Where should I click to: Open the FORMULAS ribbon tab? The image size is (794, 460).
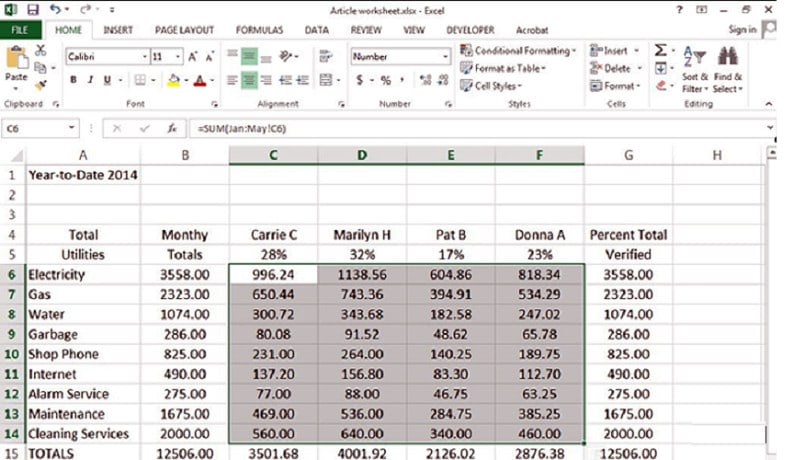259,30
